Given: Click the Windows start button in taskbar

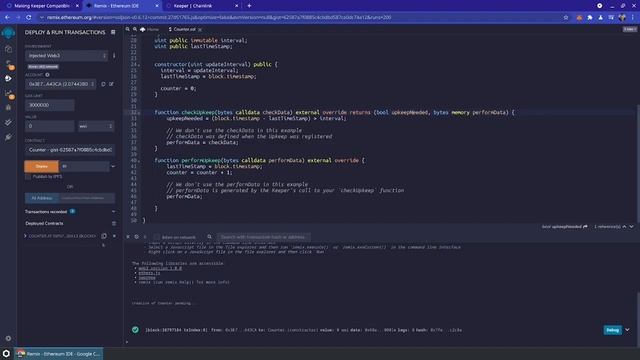Looking at the screenshot, I should pos(6,353).
